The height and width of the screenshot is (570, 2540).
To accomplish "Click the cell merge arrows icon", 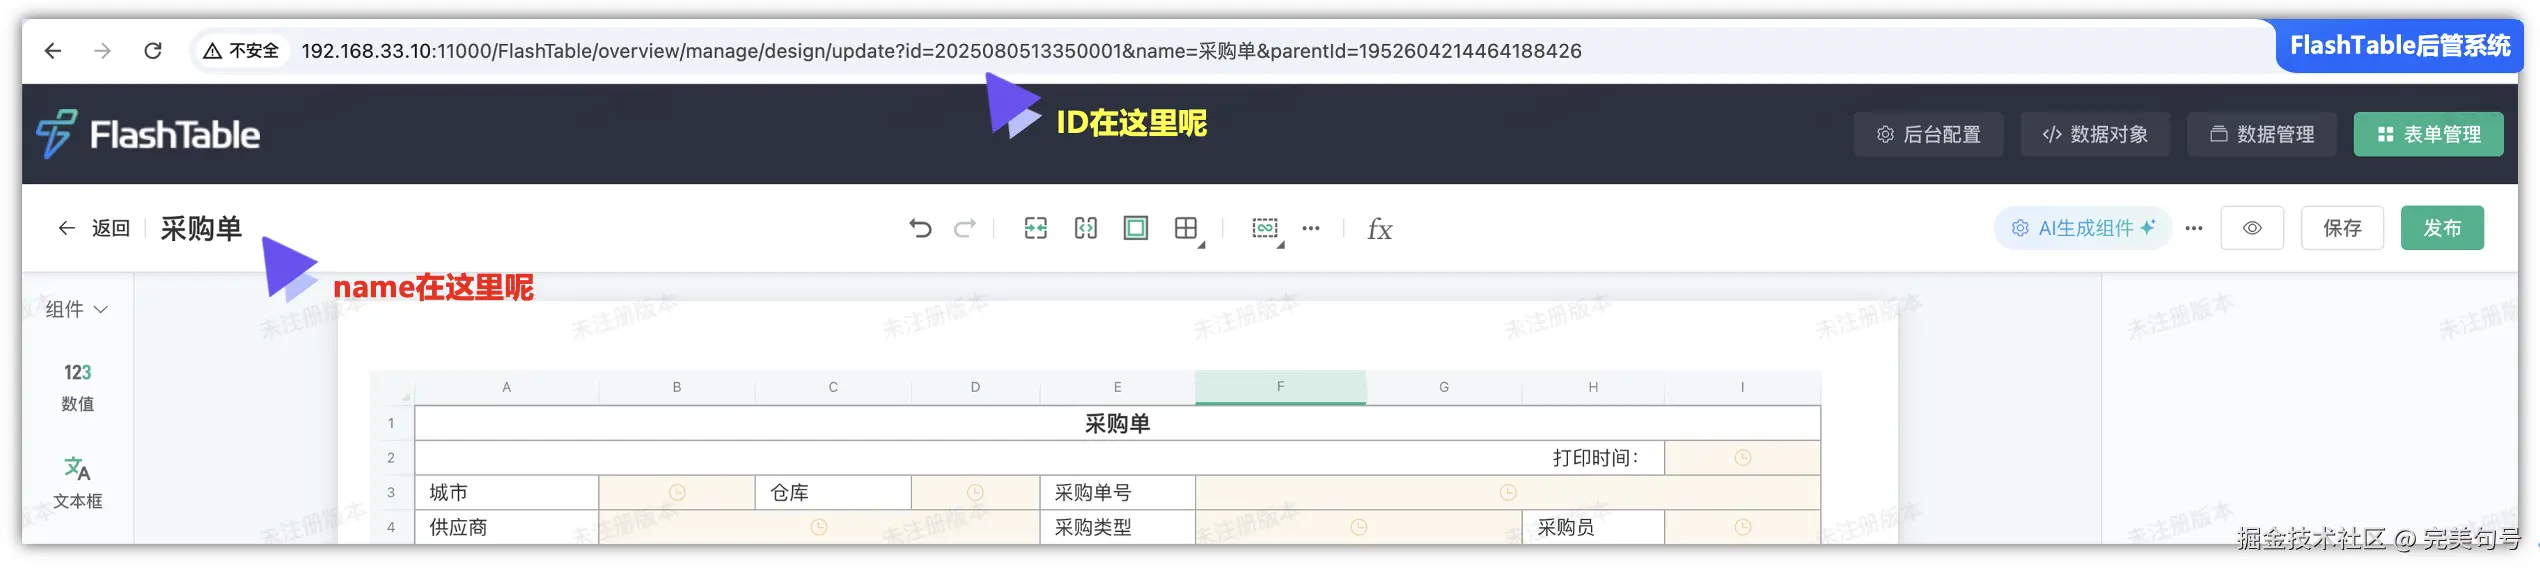I will (1036, 228).
